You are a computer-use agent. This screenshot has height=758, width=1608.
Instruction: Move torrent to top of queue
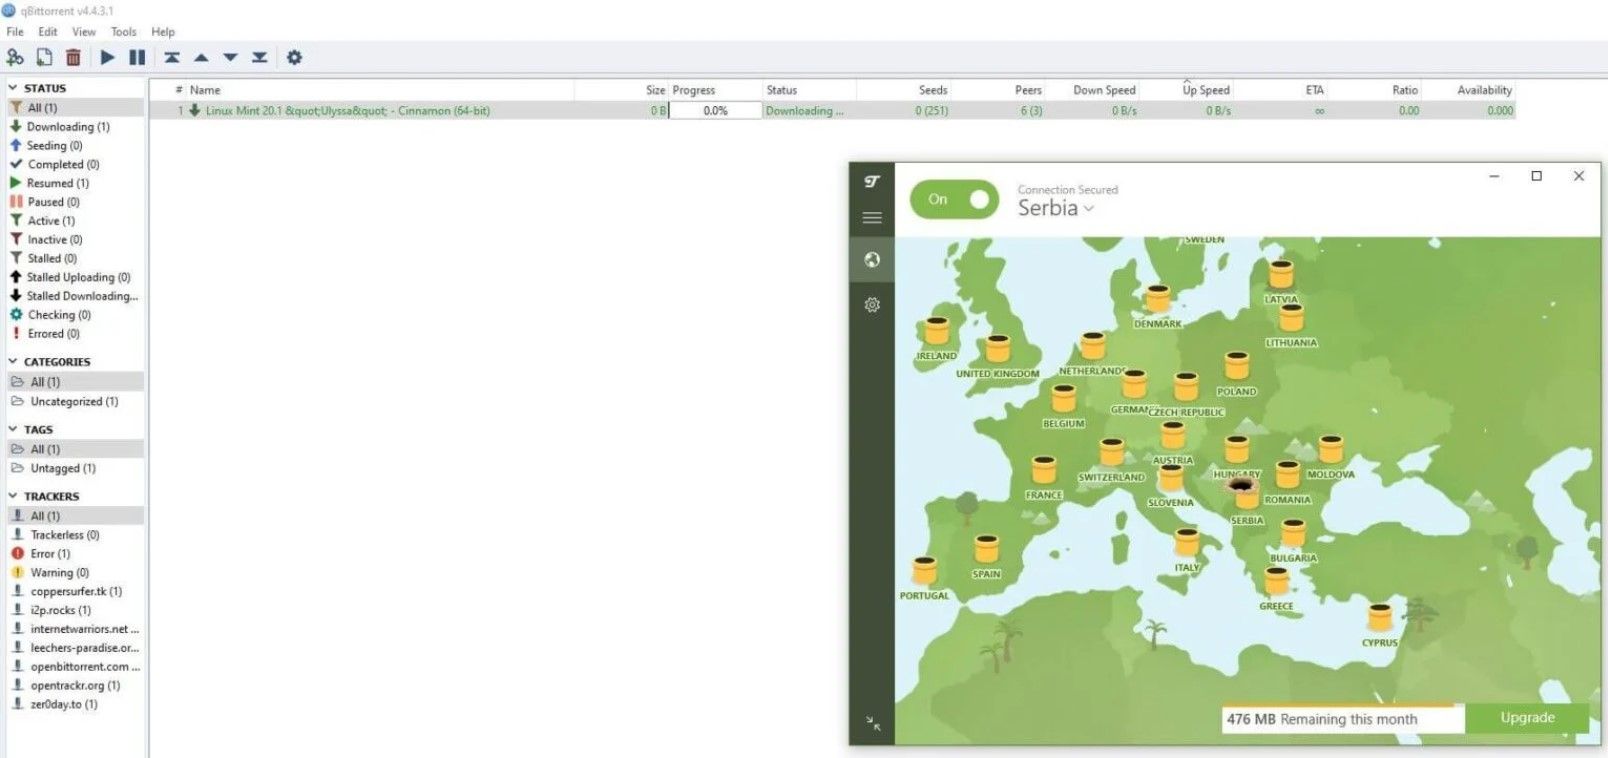[x=172, y=57]
